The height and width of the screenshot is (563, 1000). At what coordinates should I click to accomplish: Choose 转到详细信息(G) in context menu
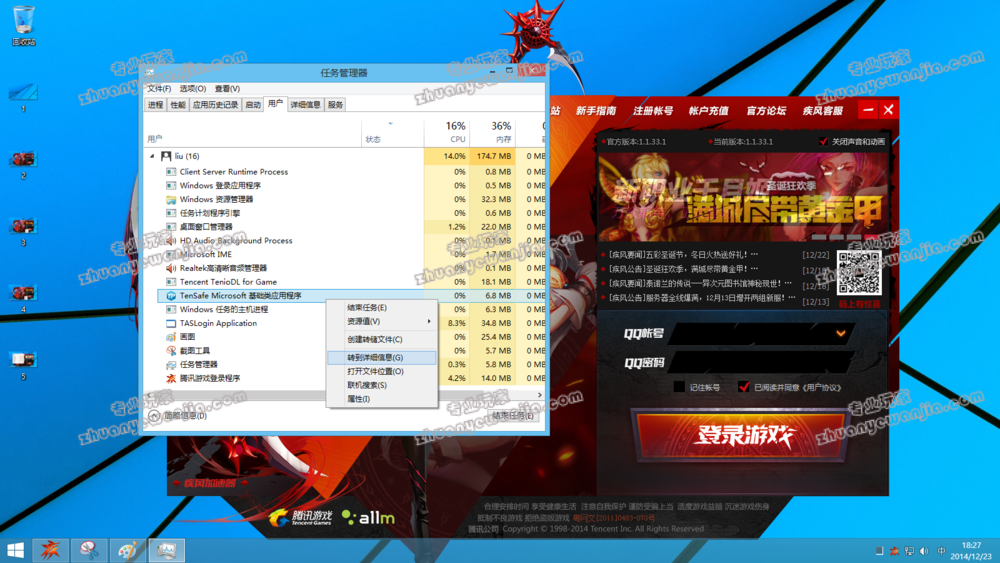(x=382, y=357)
